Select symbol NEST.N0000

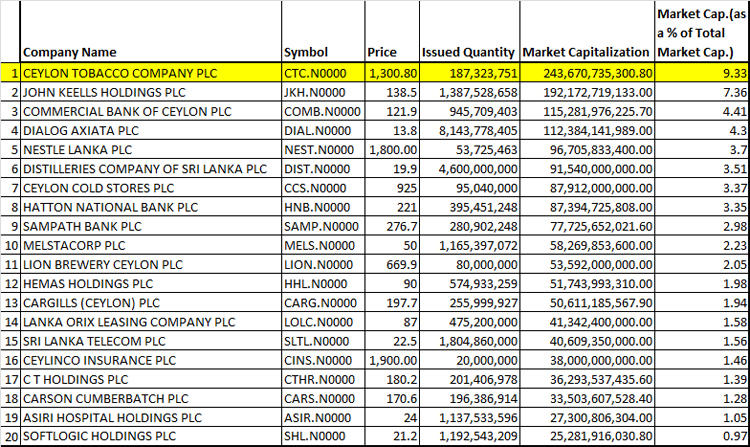click(x=323, y=150)
